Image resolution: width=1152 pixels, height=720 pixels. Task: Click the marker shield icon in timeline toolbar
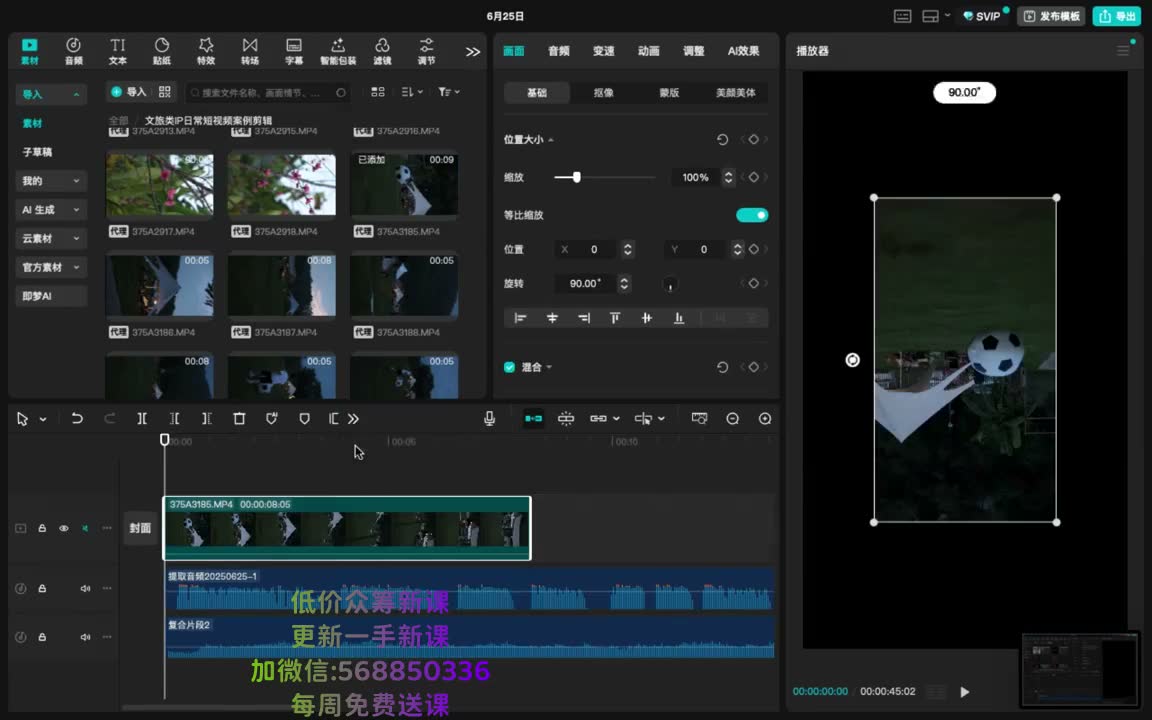pos(304,418)
